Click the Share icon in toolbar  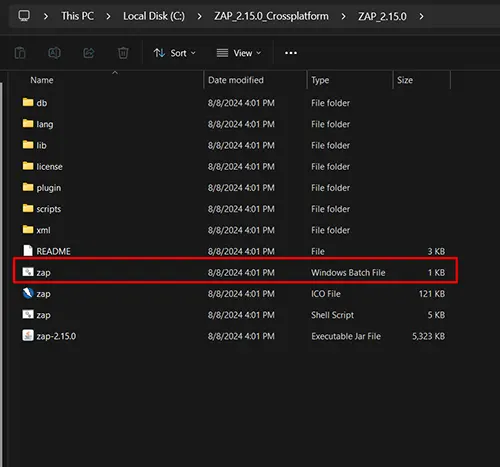pos(89,53)
